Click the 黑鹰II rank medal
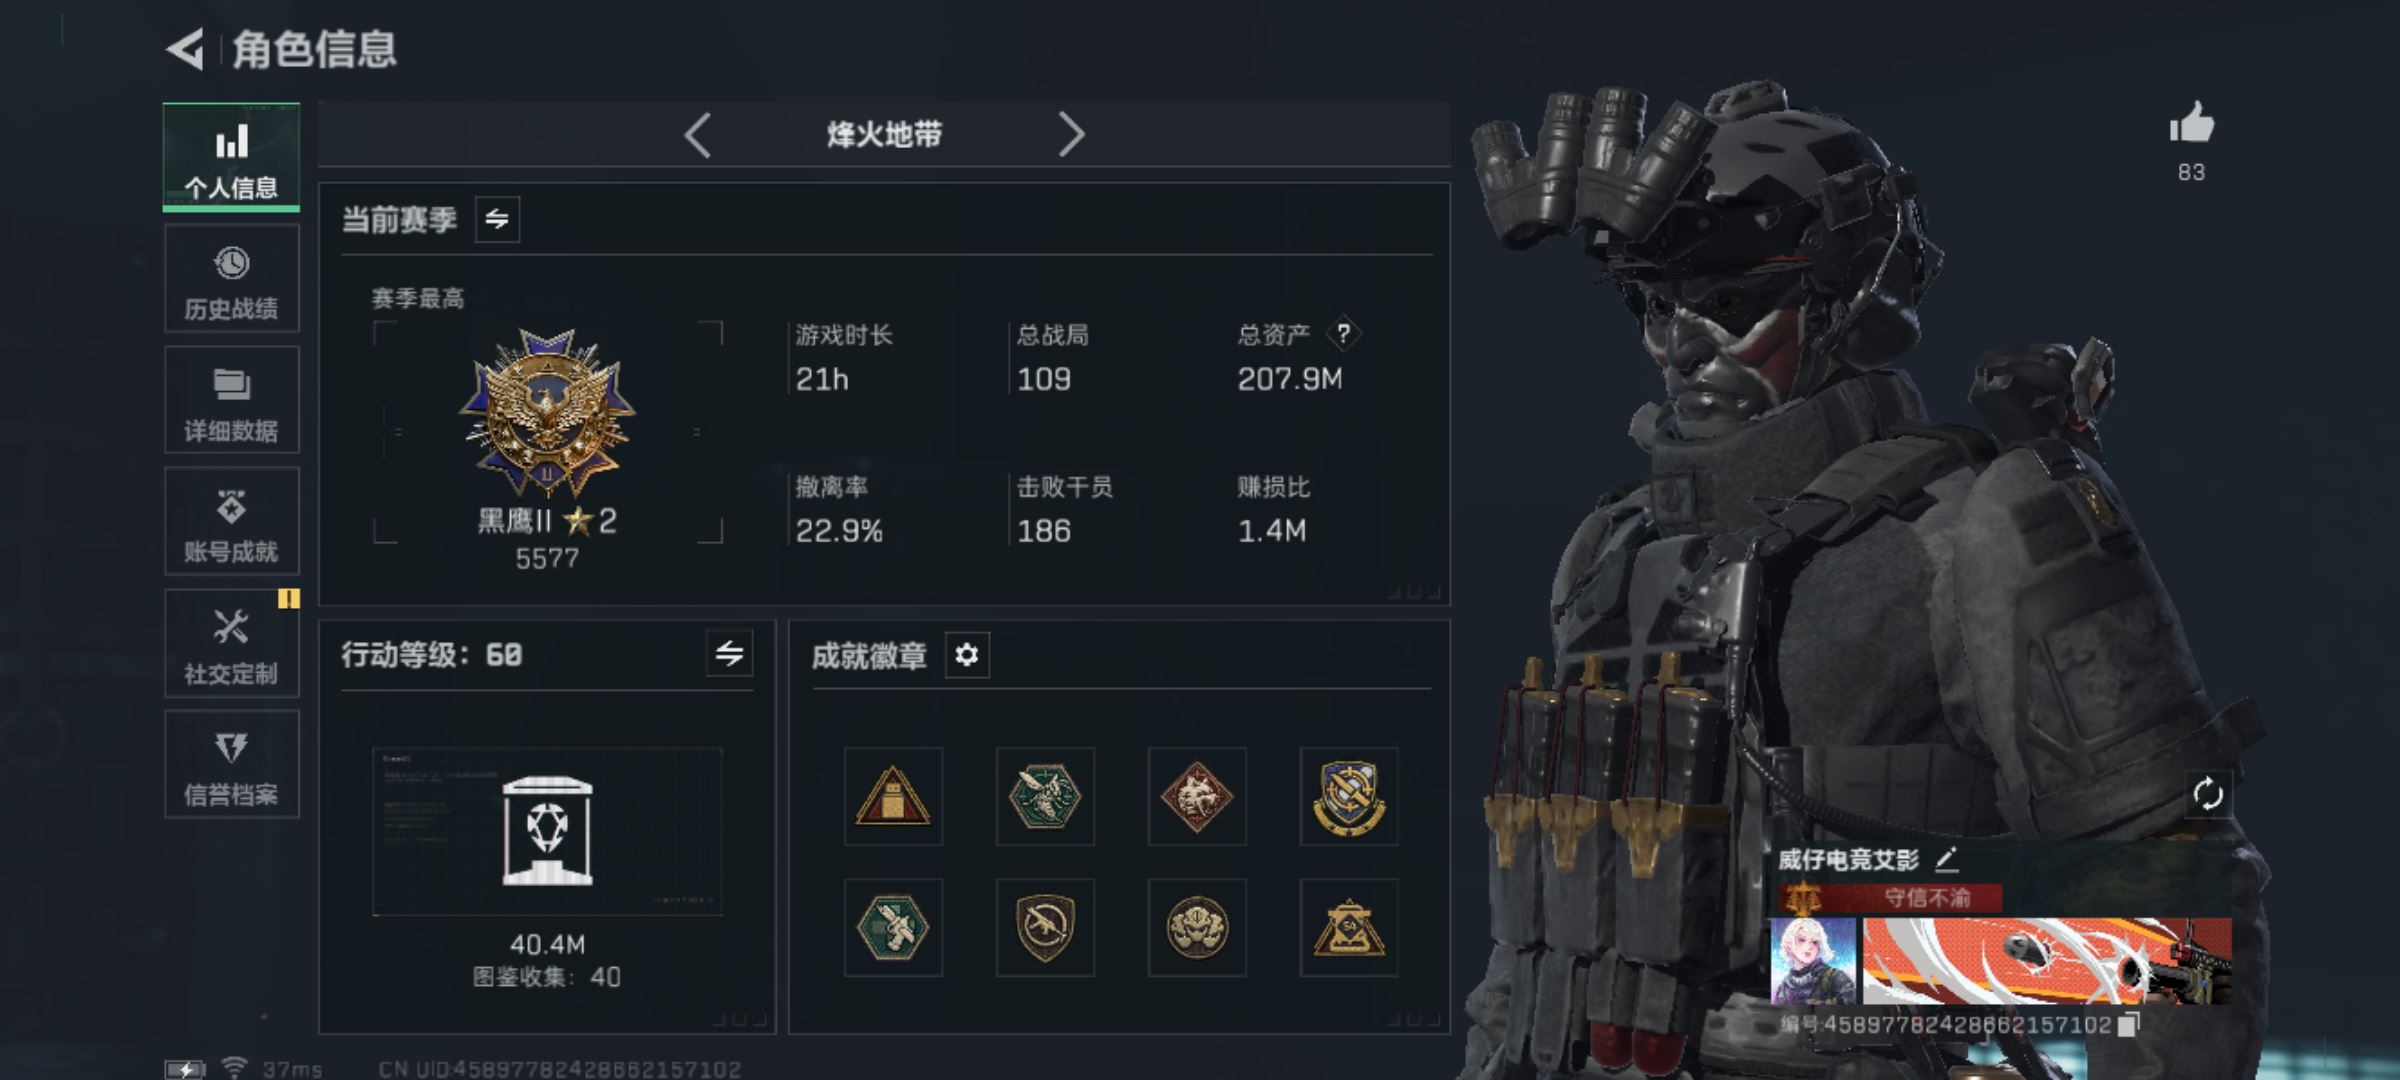Screen dimensions: 2400x1080 [x=547, y=413]
